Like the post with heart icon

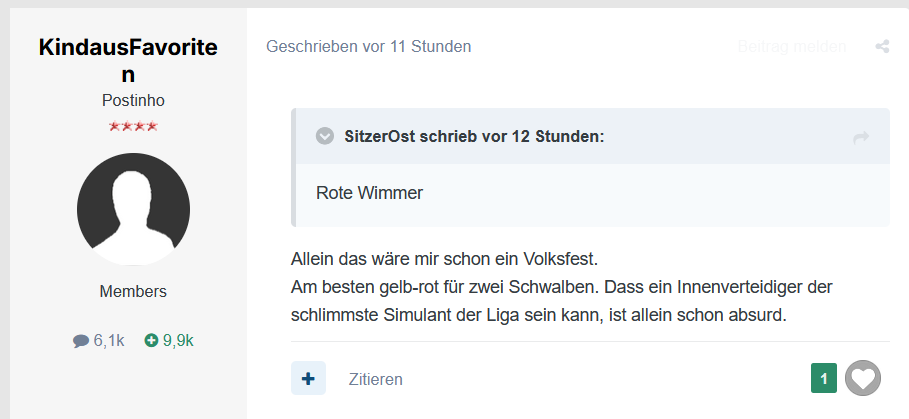click(863, 378)
